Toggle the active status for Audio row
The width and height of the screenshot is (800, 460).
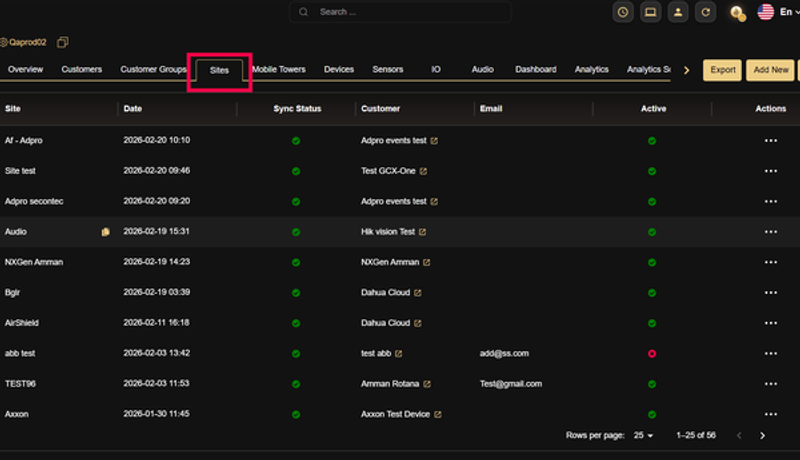[x=652, y=232]
